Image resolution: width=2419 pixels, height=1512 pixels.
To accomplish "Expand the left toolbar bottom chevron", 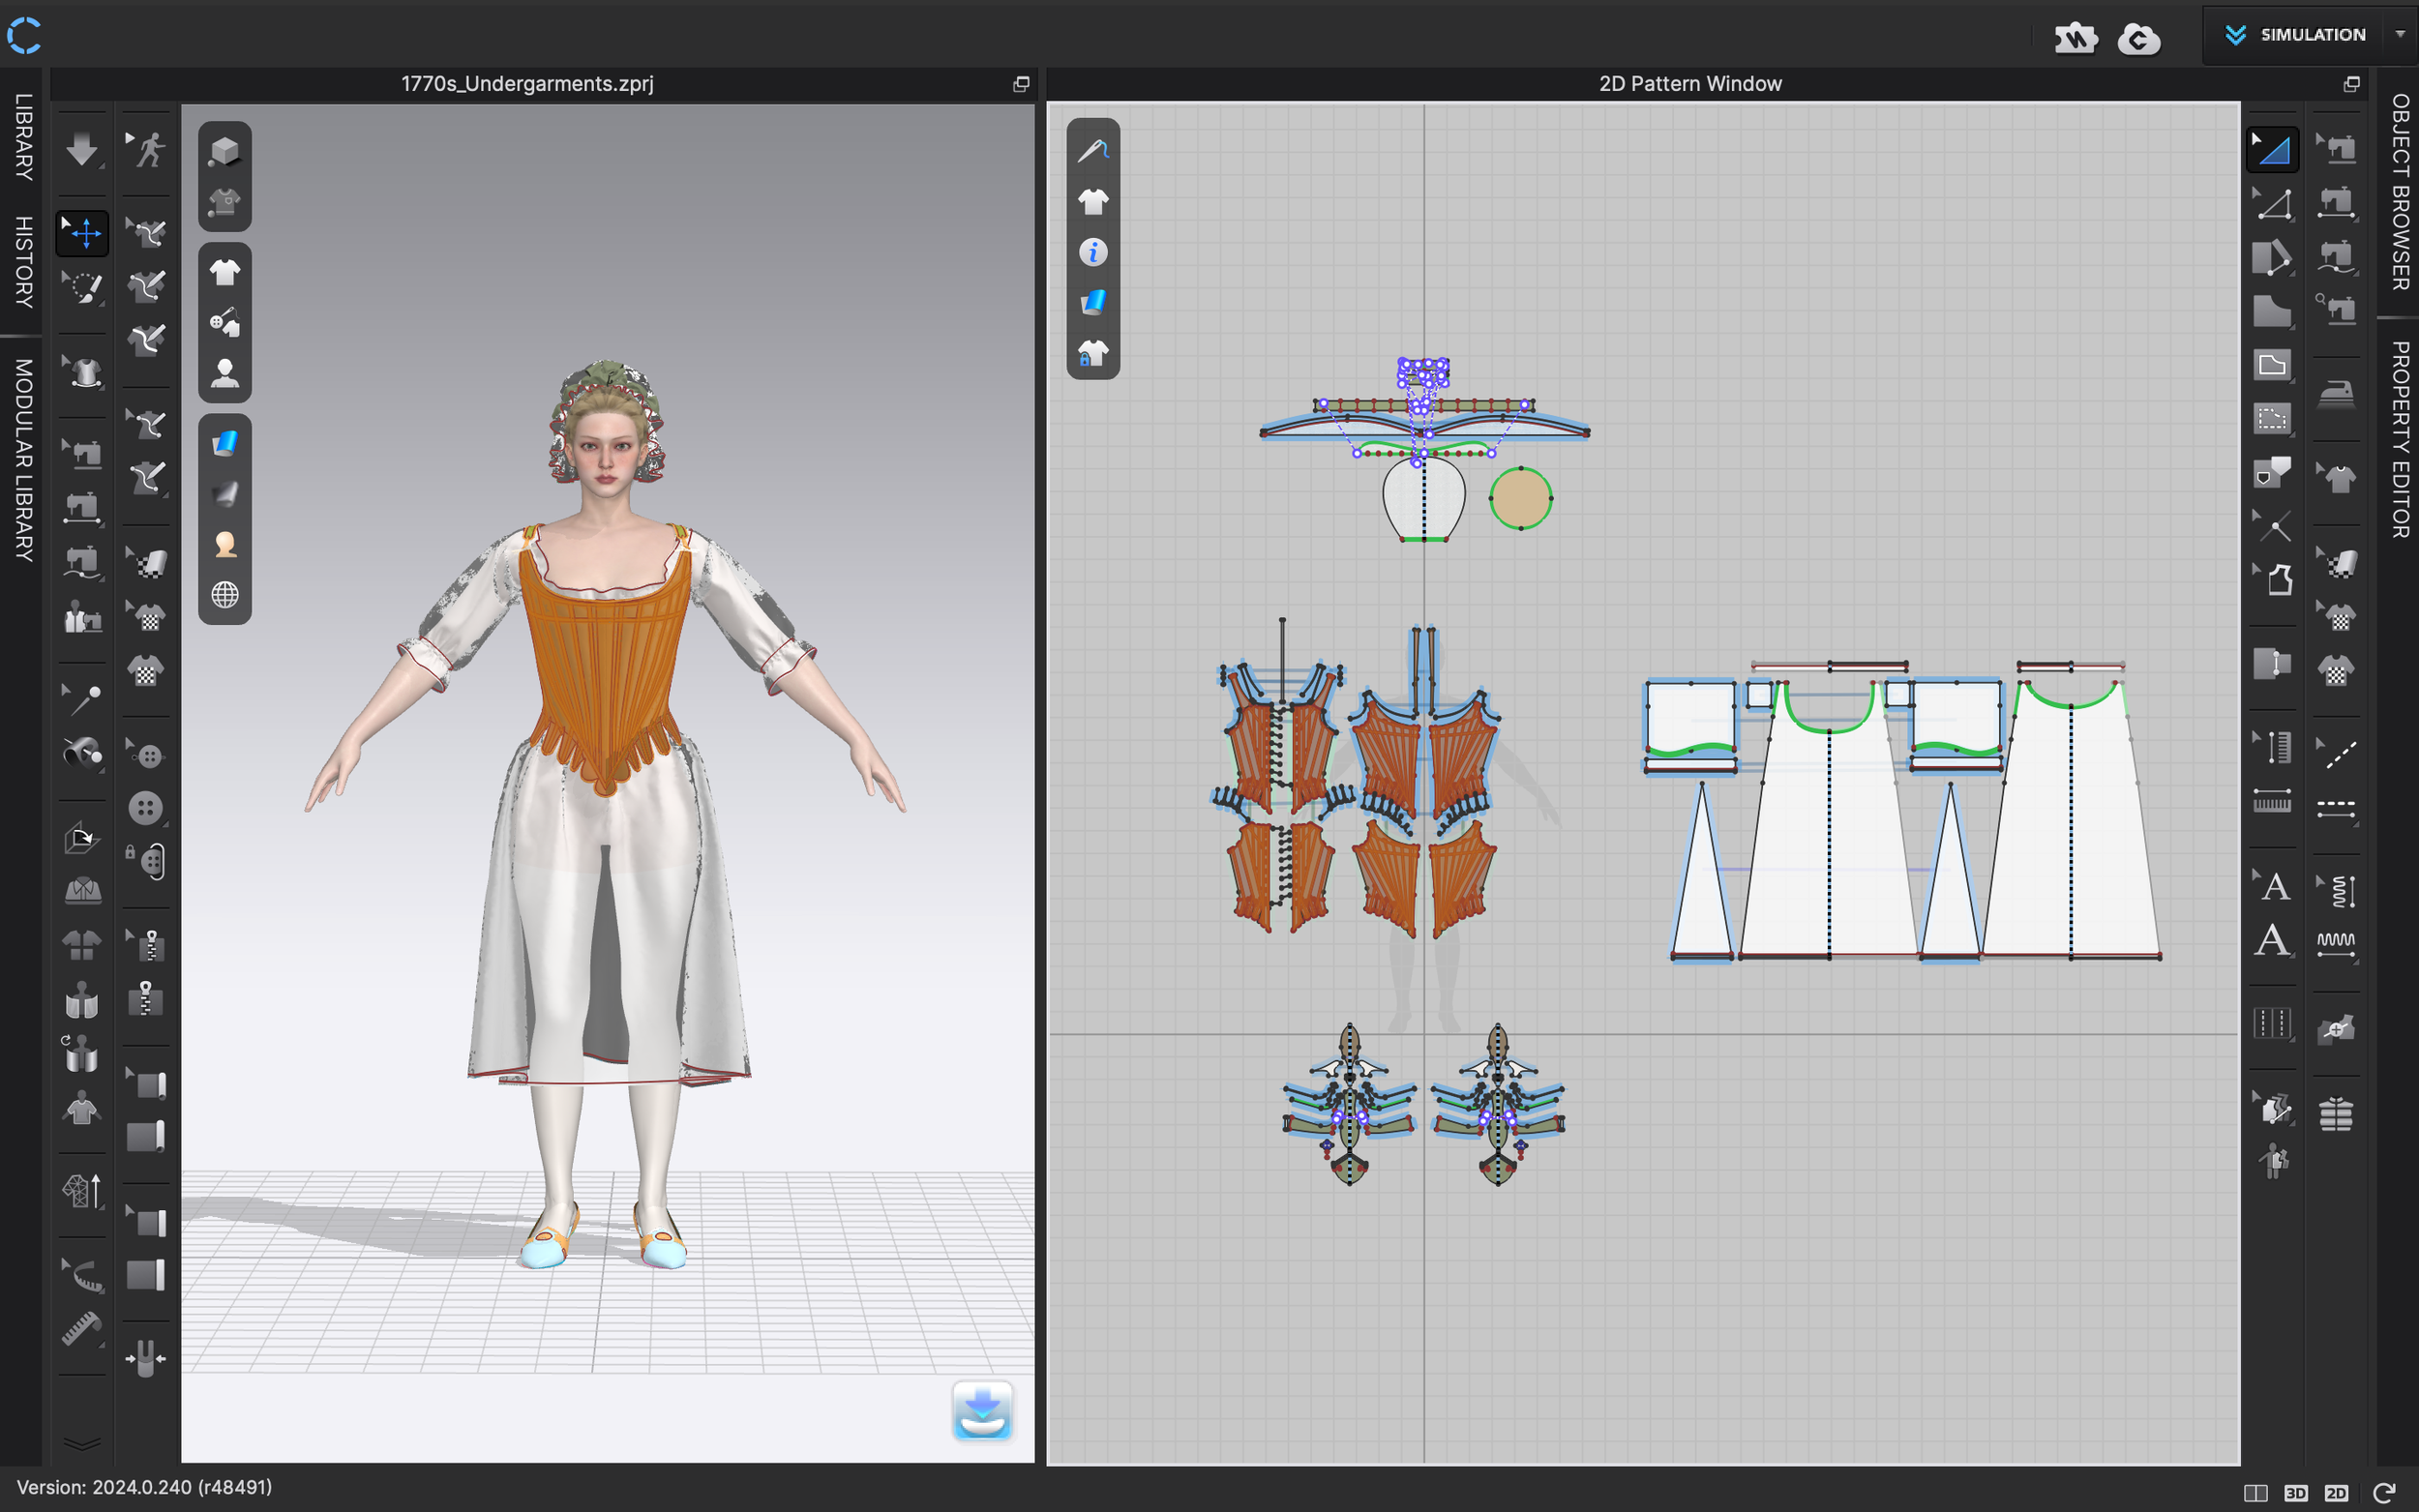I will [x=81, y=1443].
